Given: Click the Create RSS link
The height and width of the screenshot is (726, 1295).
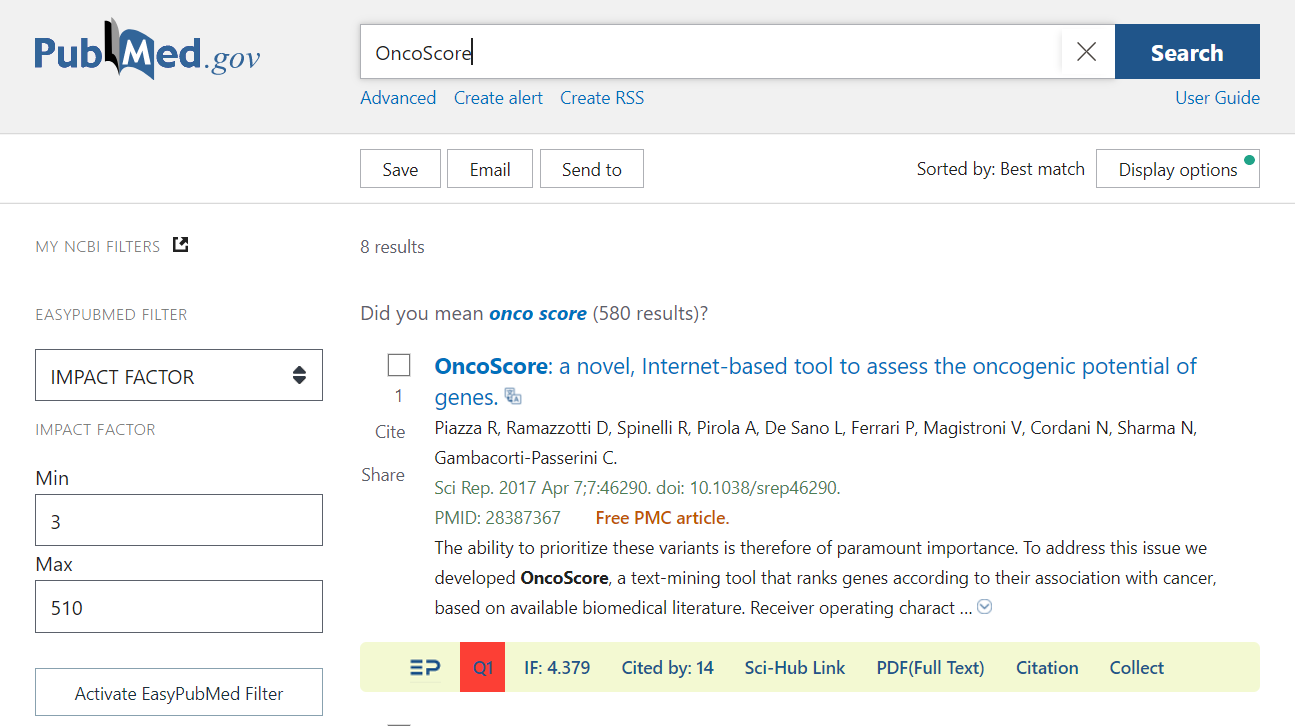Looking at the screenshot, I should (602, 98).
